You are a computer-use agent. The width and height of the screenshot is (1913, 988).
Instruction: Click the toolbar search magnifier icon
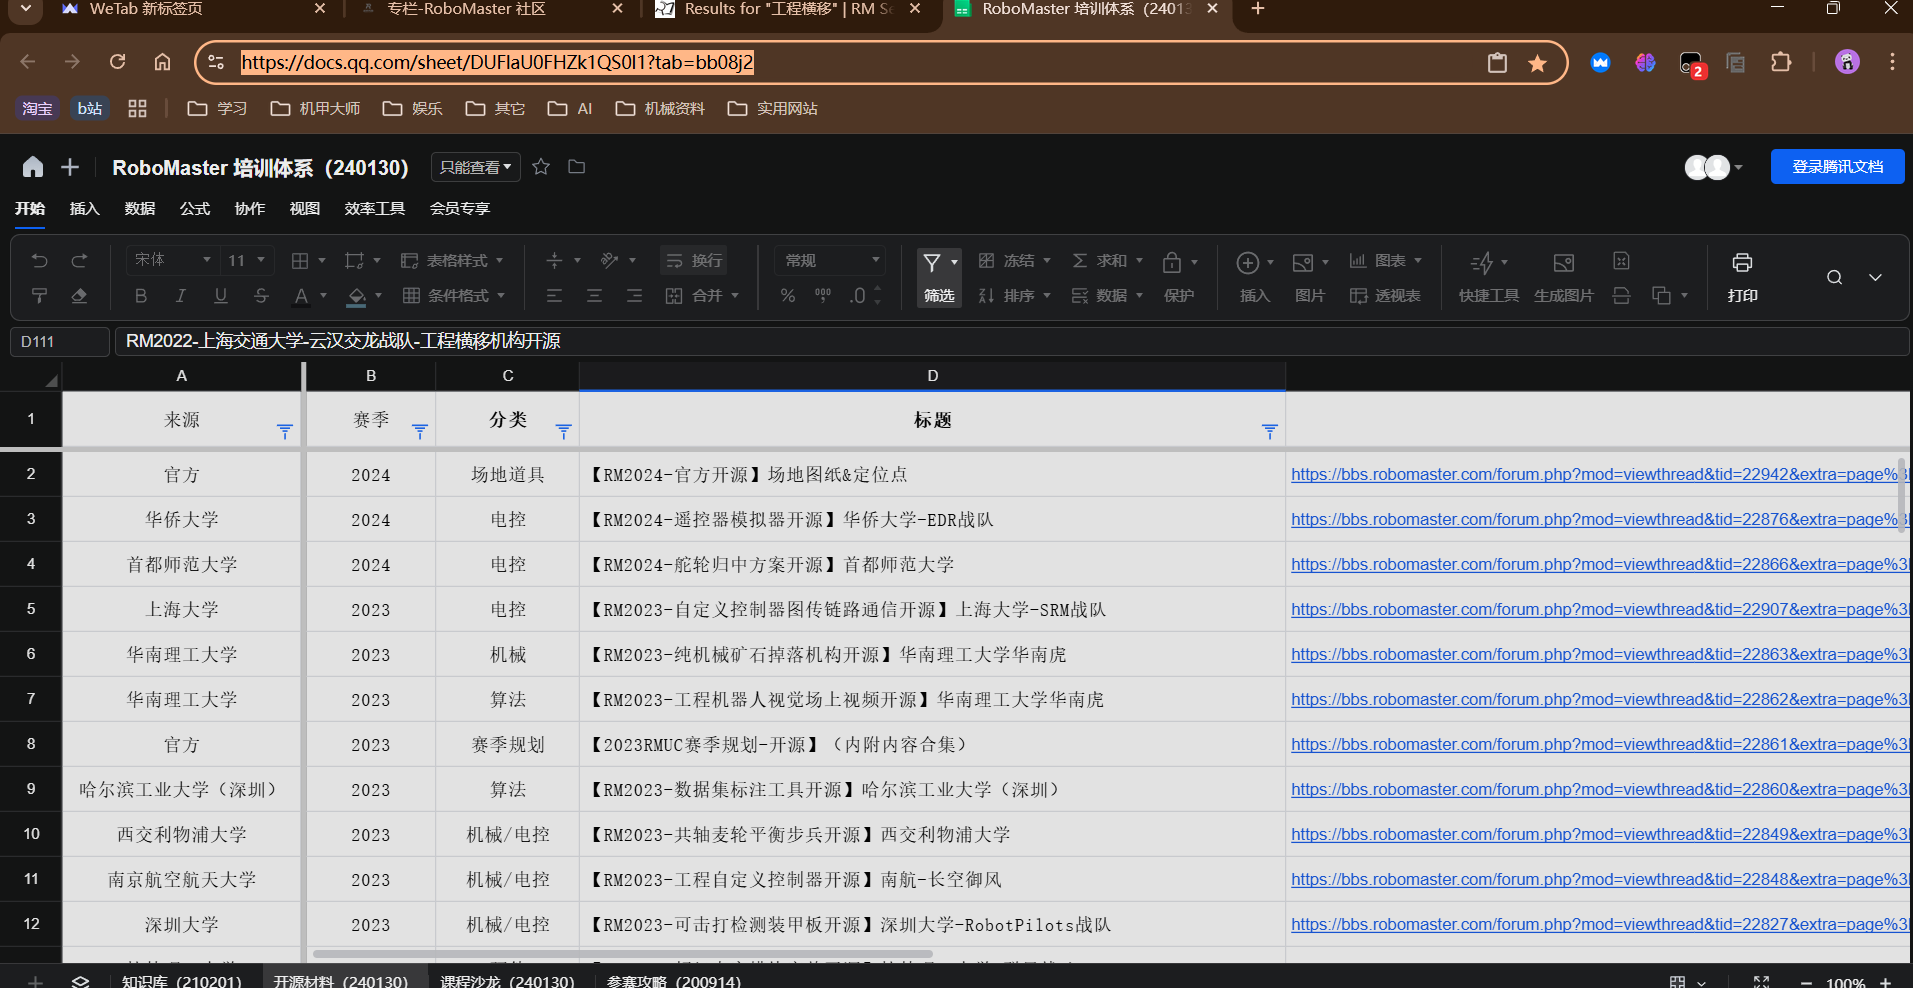(x=1834, y=278)
